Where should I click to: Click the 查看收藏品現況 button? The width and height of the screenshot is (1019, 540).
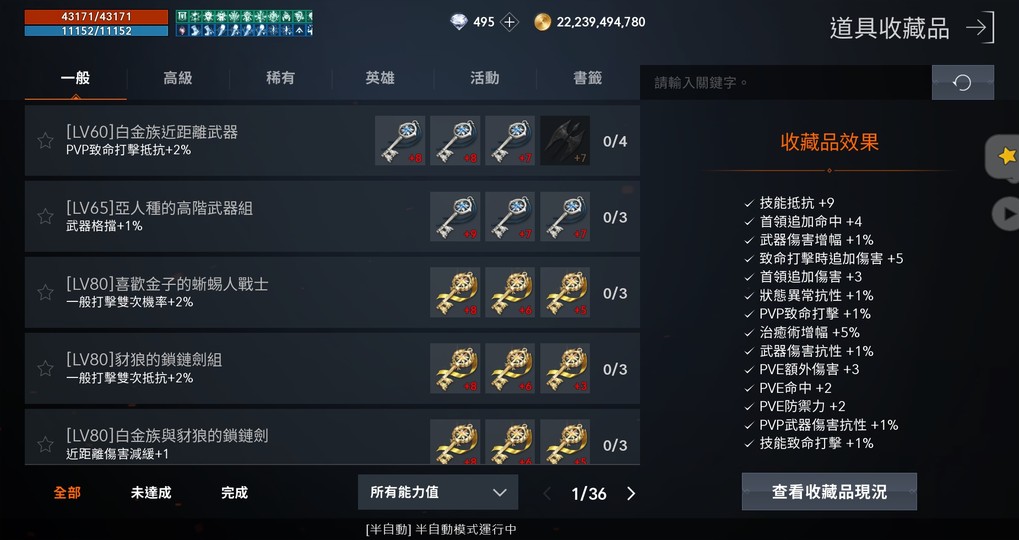829,491
